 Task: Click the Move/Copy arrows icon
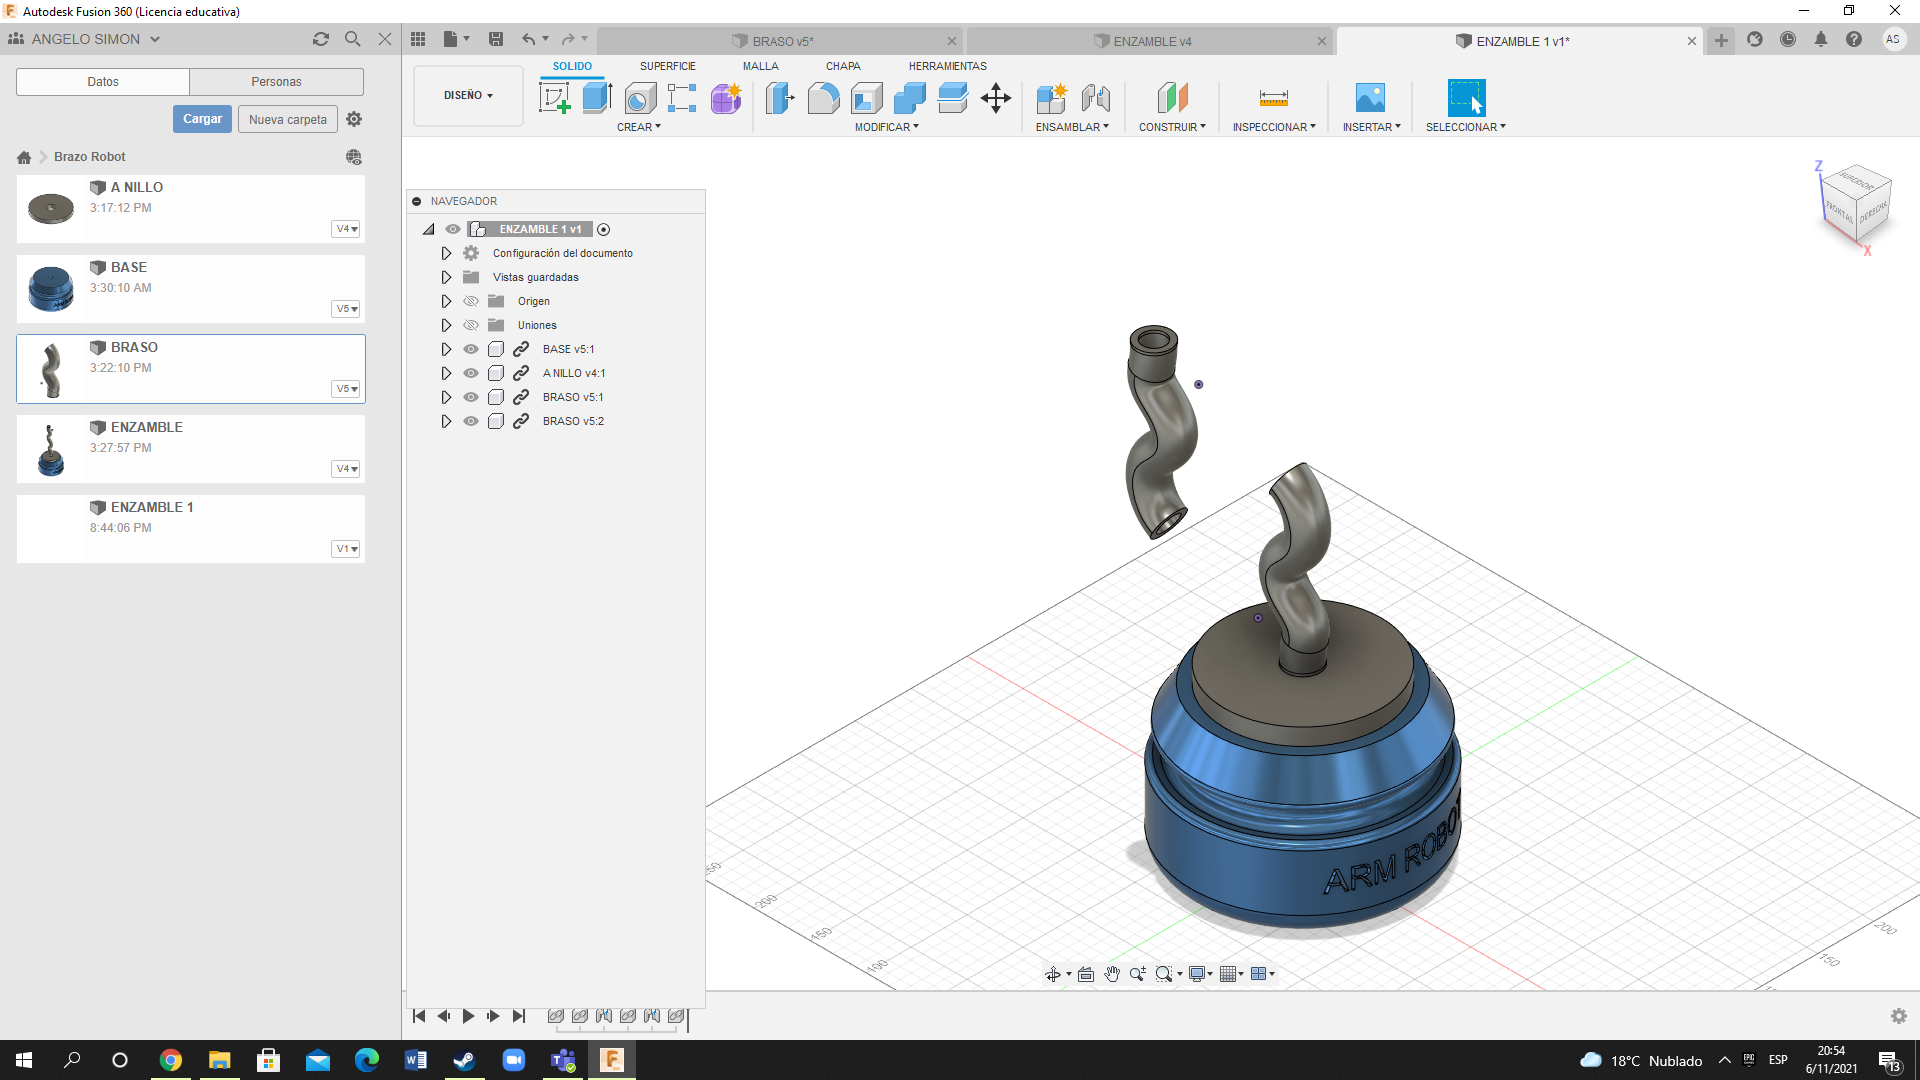pos(996,98)
